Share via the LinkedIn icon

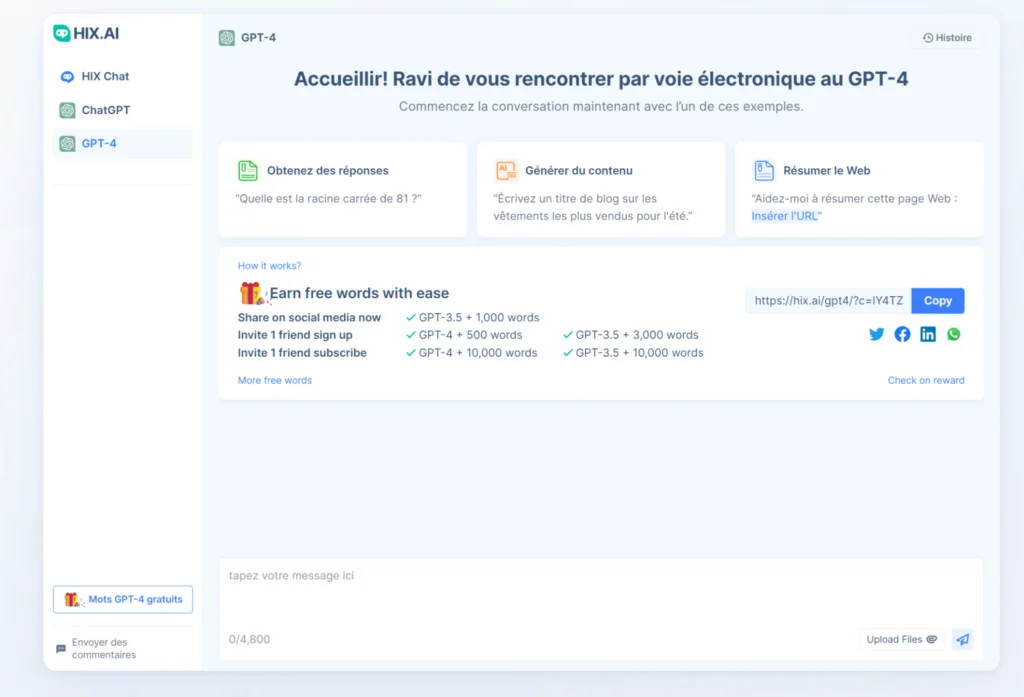[927, 334]
